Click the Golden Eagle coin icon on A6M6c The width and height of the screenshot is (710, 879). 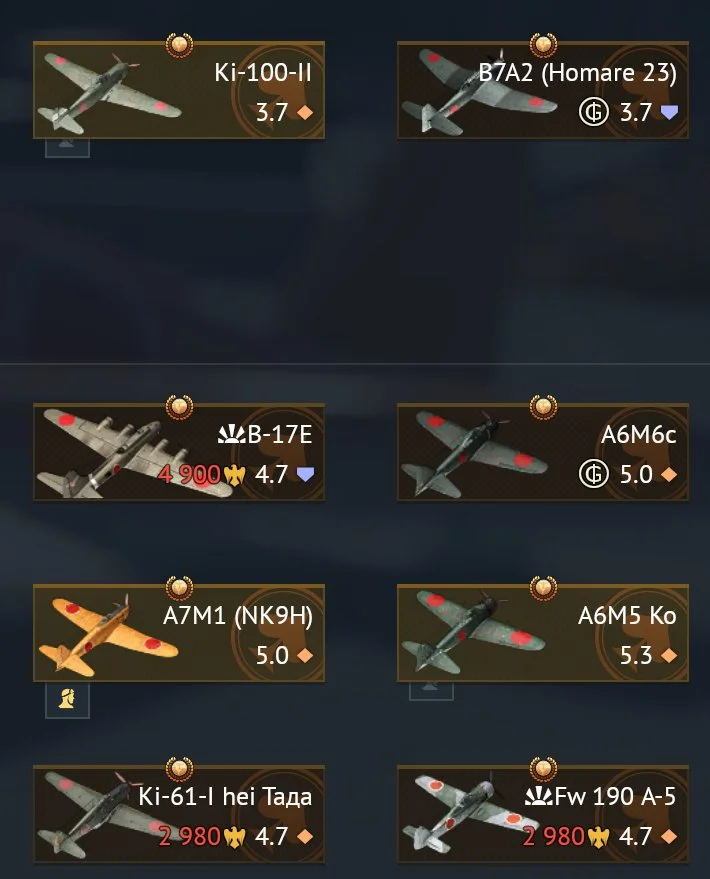click(593, 474)
